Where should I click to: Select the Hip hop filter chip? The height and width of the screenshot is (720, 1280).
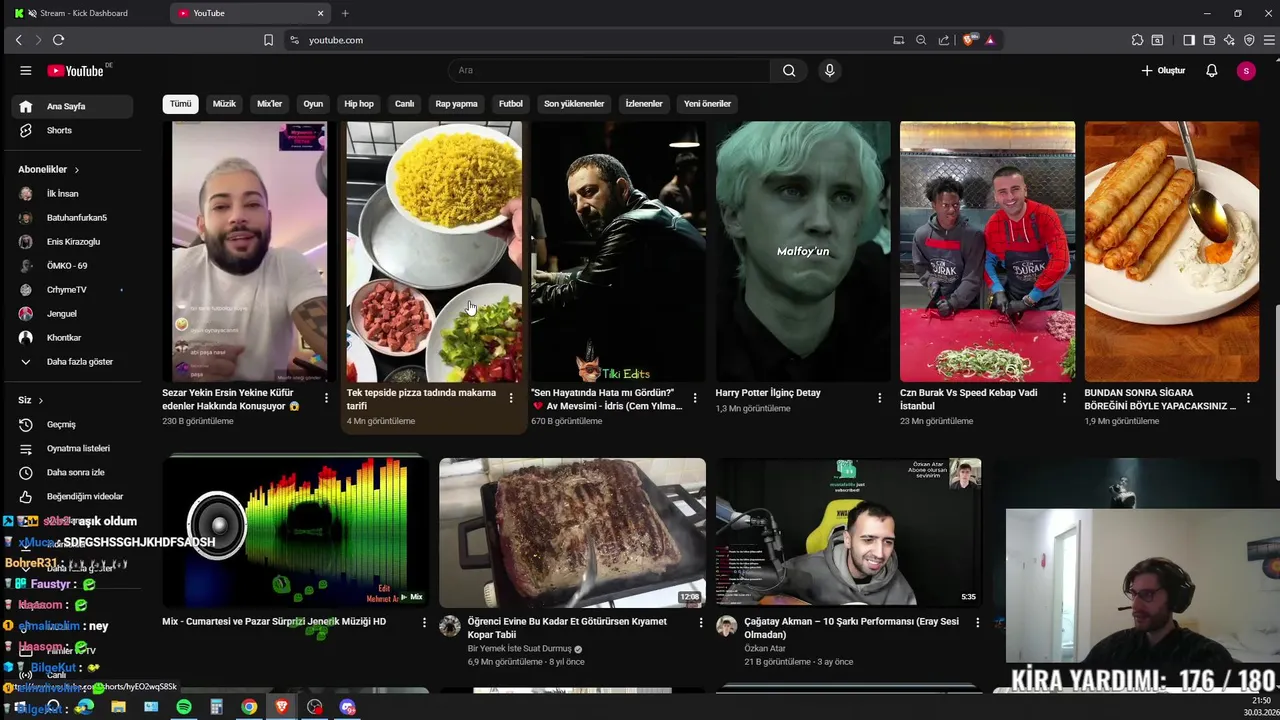[359, 104]
